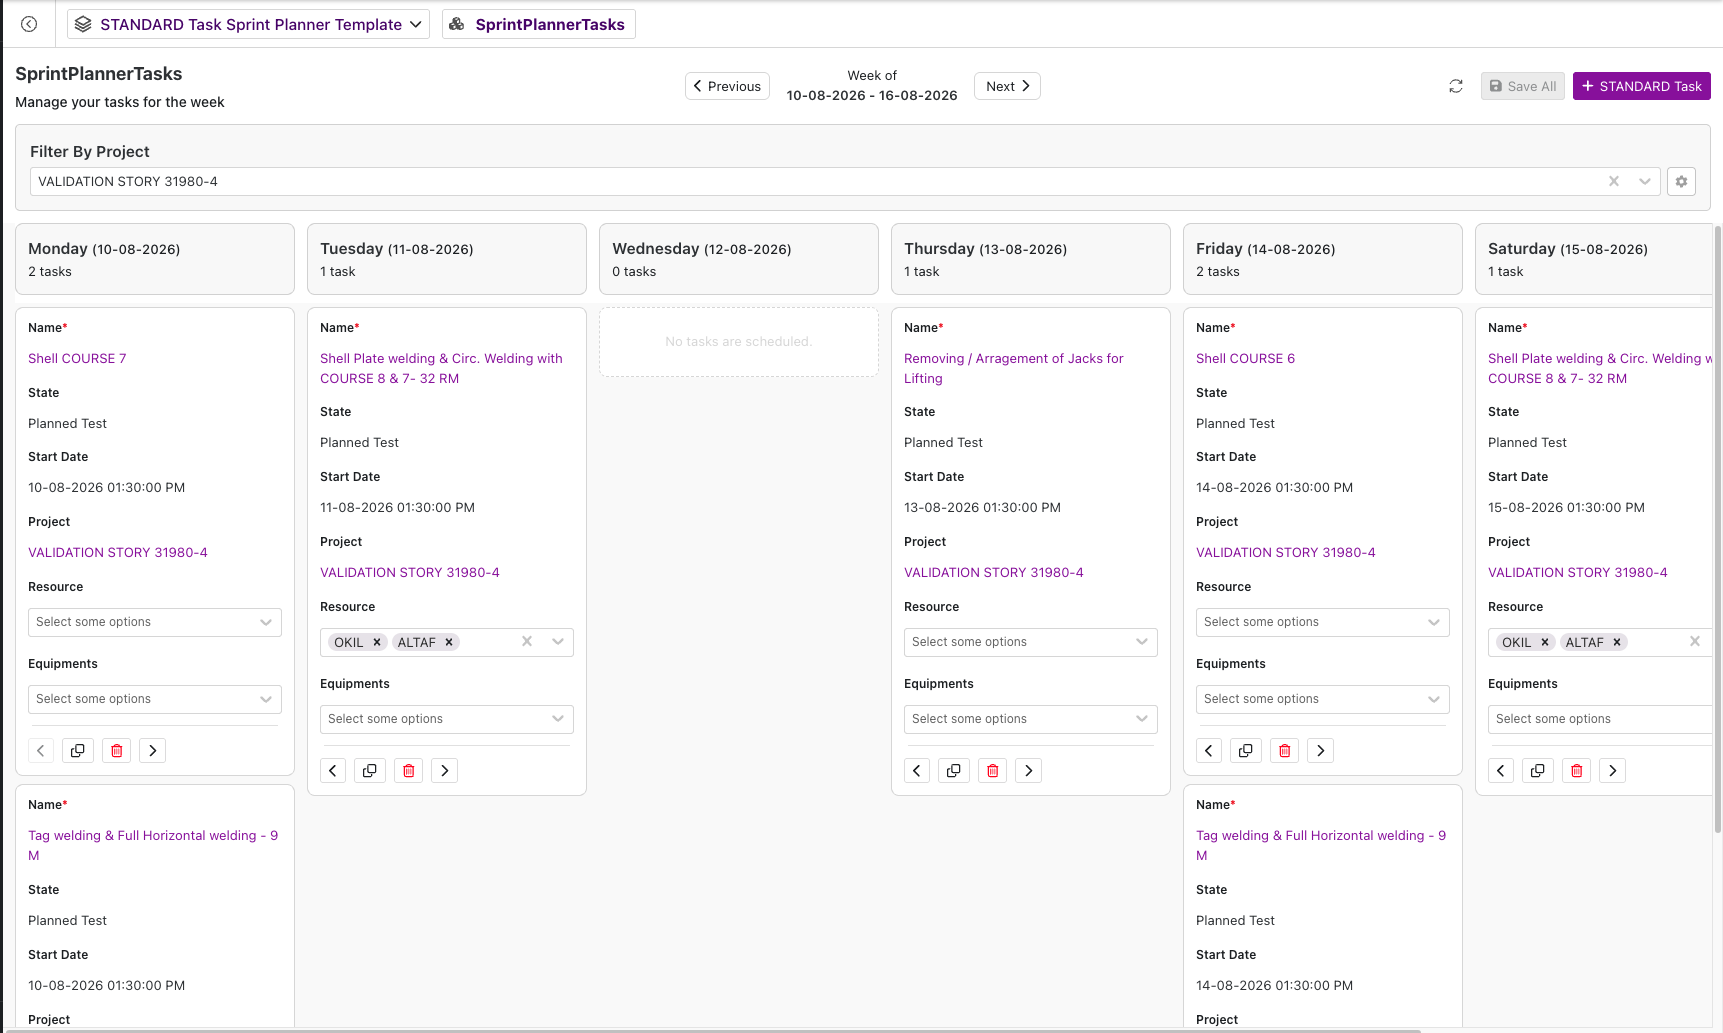The width and height of the screenshot is (1723, 1033).
Task: Open VALIDATION STORY 31980-4 project on Monday card
Action: (x=118, y=552)
